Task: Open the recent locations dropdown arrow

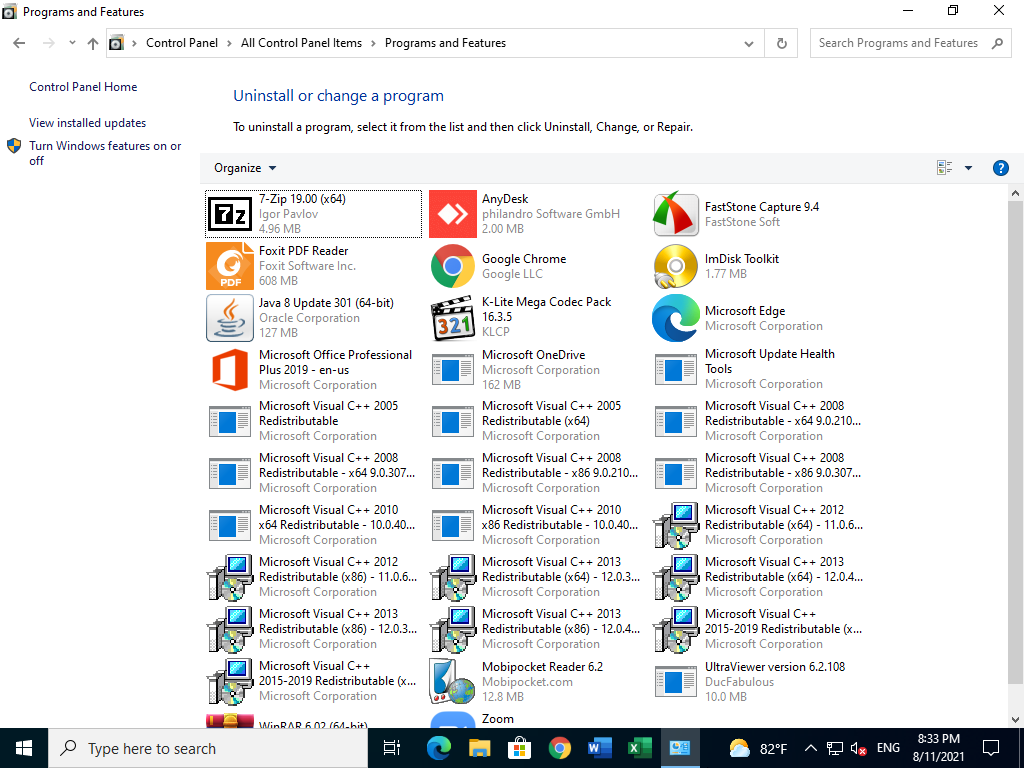Action: pyautogui.click(x=72, y=43)
